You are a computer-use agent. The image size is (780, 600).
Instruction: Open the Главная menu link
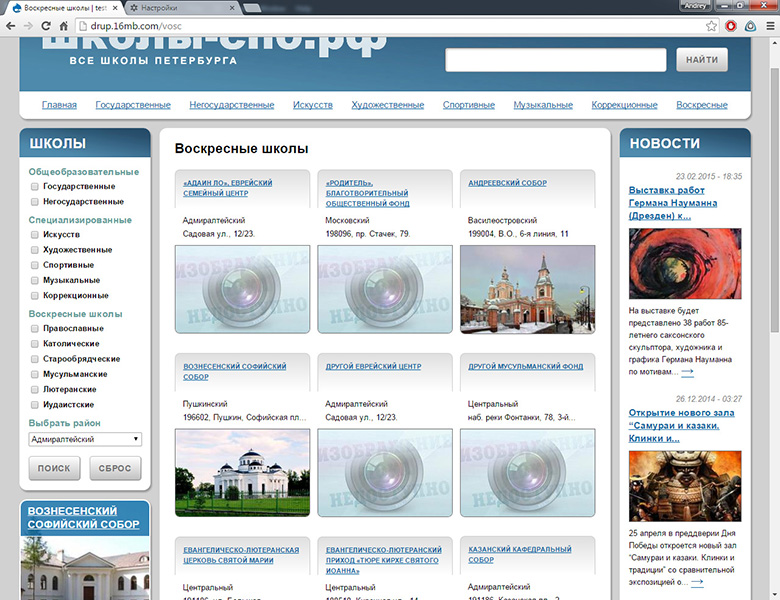pyautogui.click(x=59, y=105)
